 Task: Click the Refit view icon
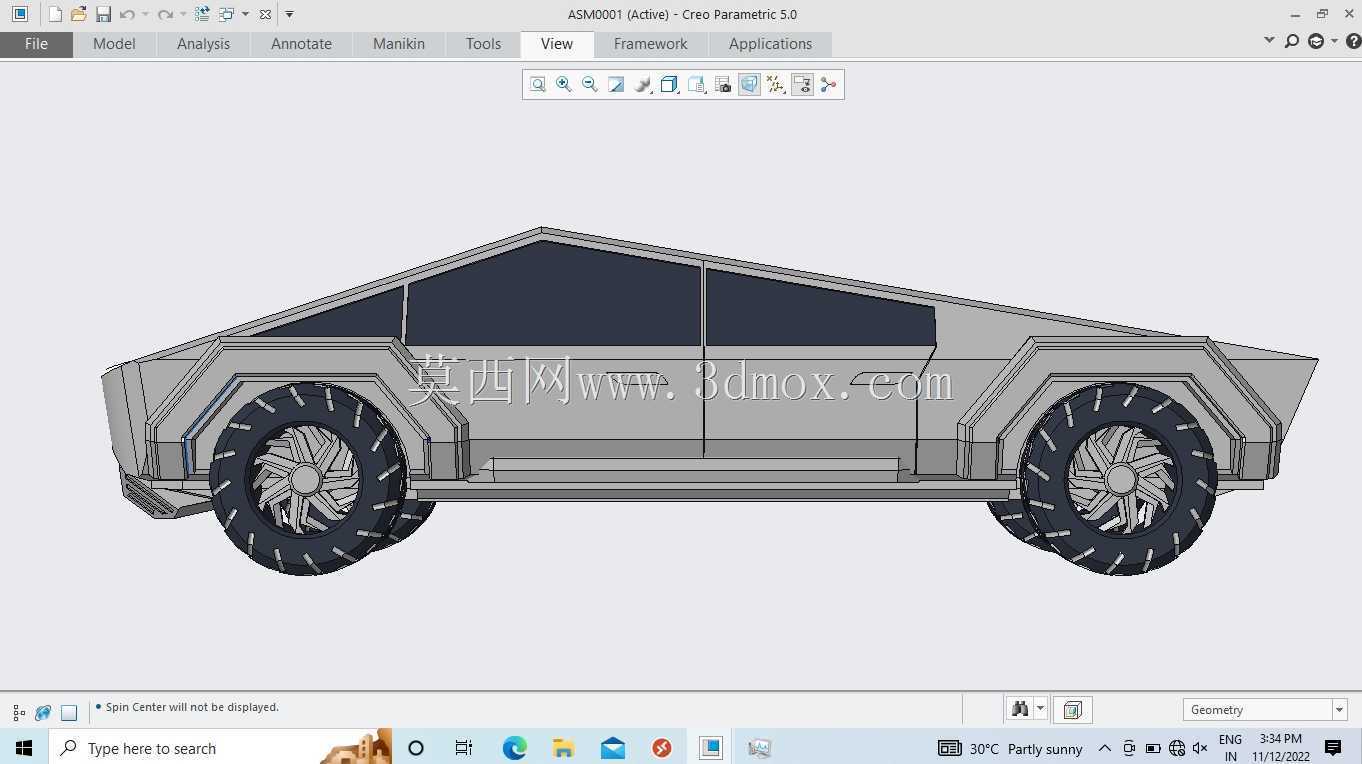tap(538, 85)
